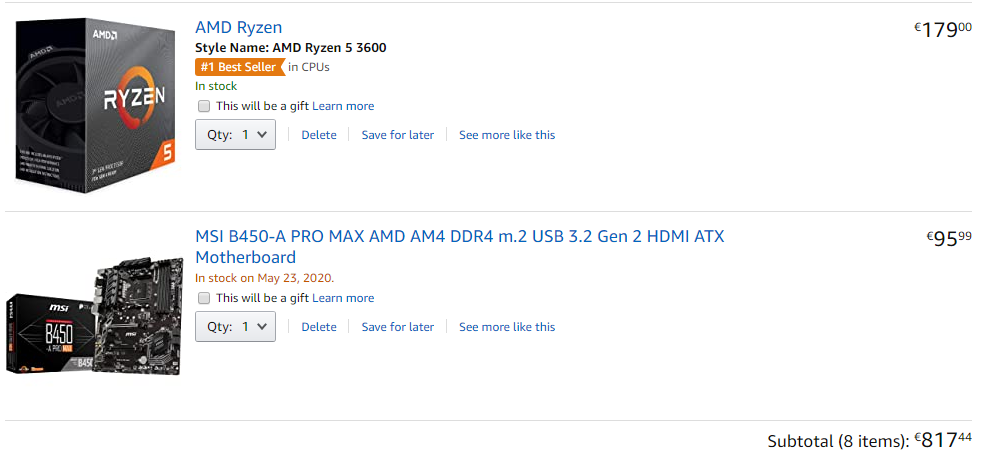Open the Qty dropdown for AMD Ryzen
This screenshot has width=989, height=459.
pyautogui.click(x=235, y=134)
